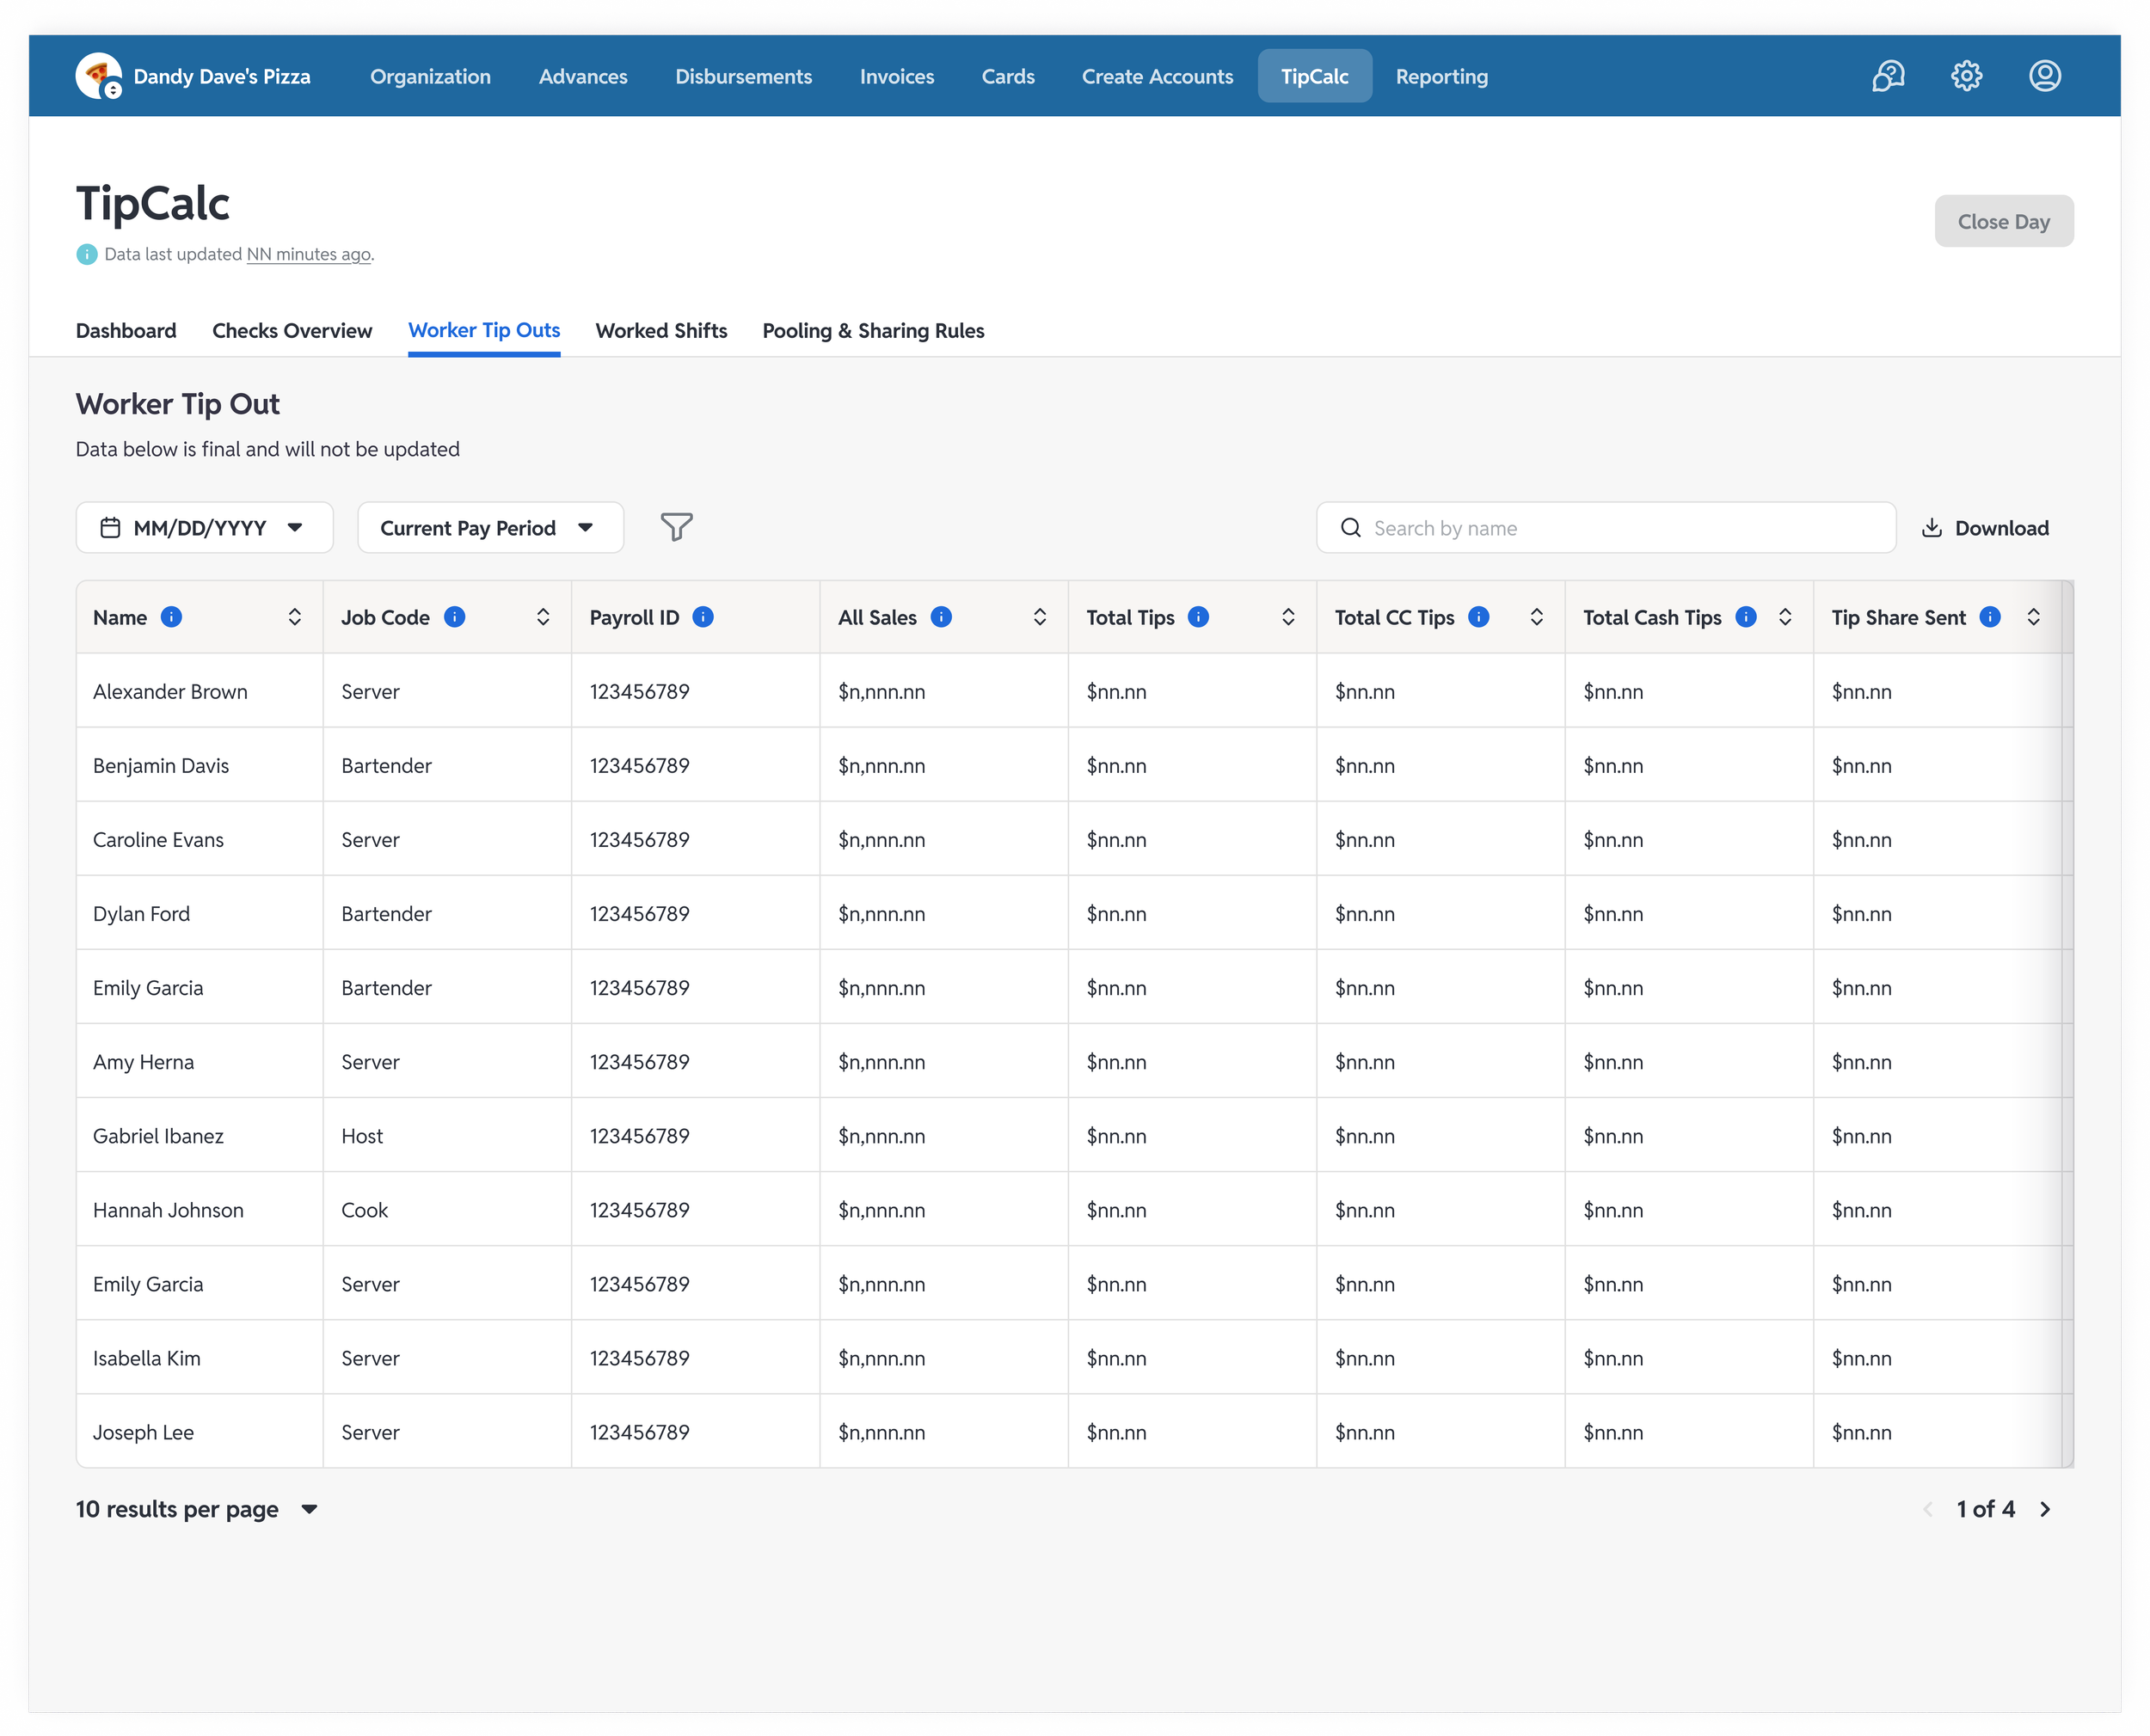Screen dimensions: 2150x1736
Task: Click the Cook job code cell
Action: (x=447, y=1209)
